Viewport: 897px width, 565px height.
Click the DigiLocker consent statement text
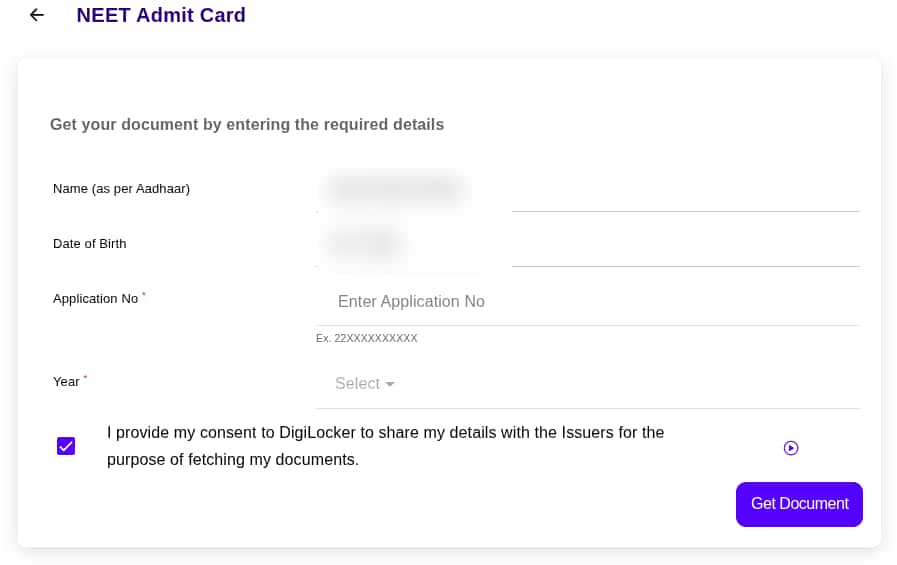coord(385,433)
